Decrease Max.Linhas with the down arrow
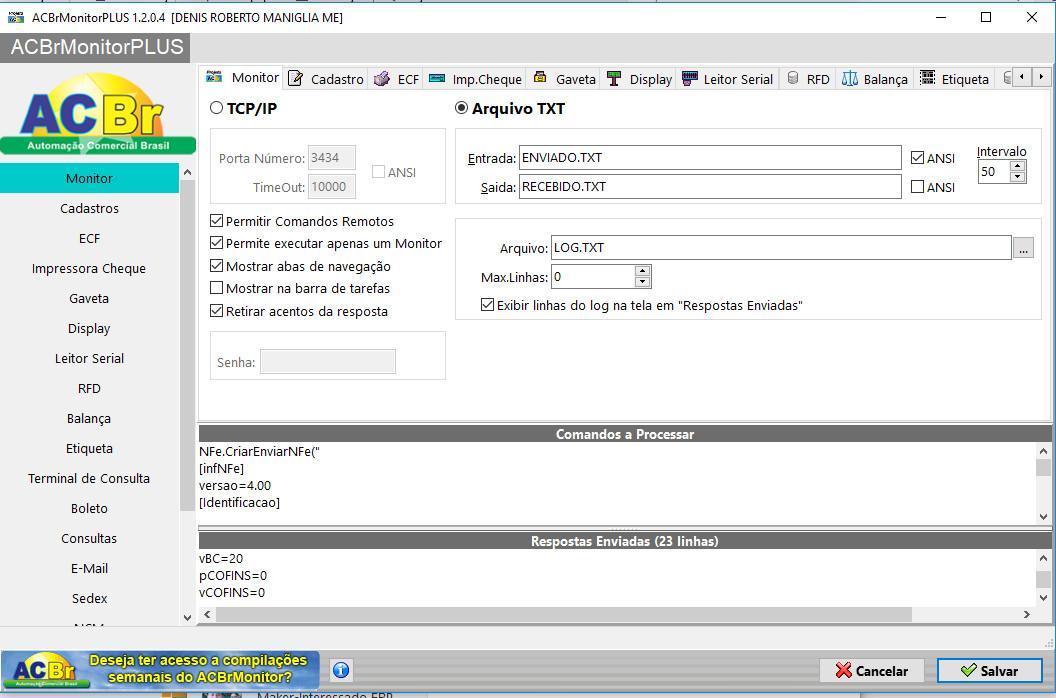Image resolution: width=1056 pixels, height=698 pixels. (x=642, y=282)
